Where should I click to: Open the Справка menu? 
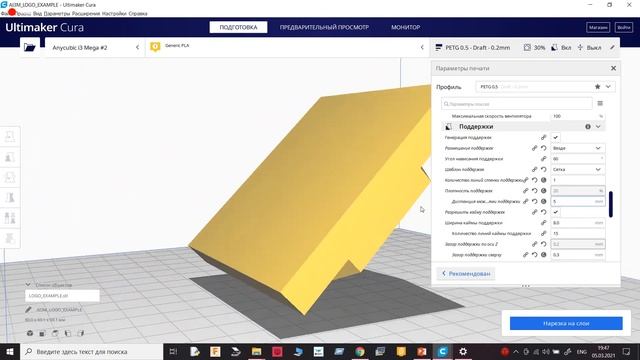point(138,13)
